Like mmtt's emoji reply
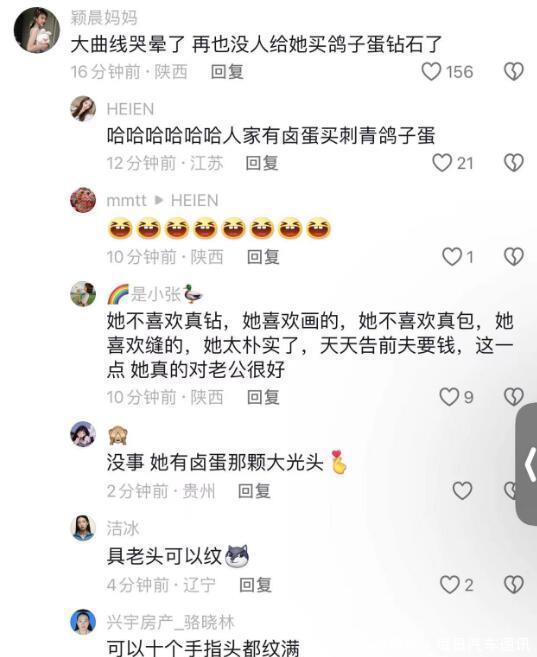Image resolution: width=537 pixels, height=657 pixels. click(452, 256)
